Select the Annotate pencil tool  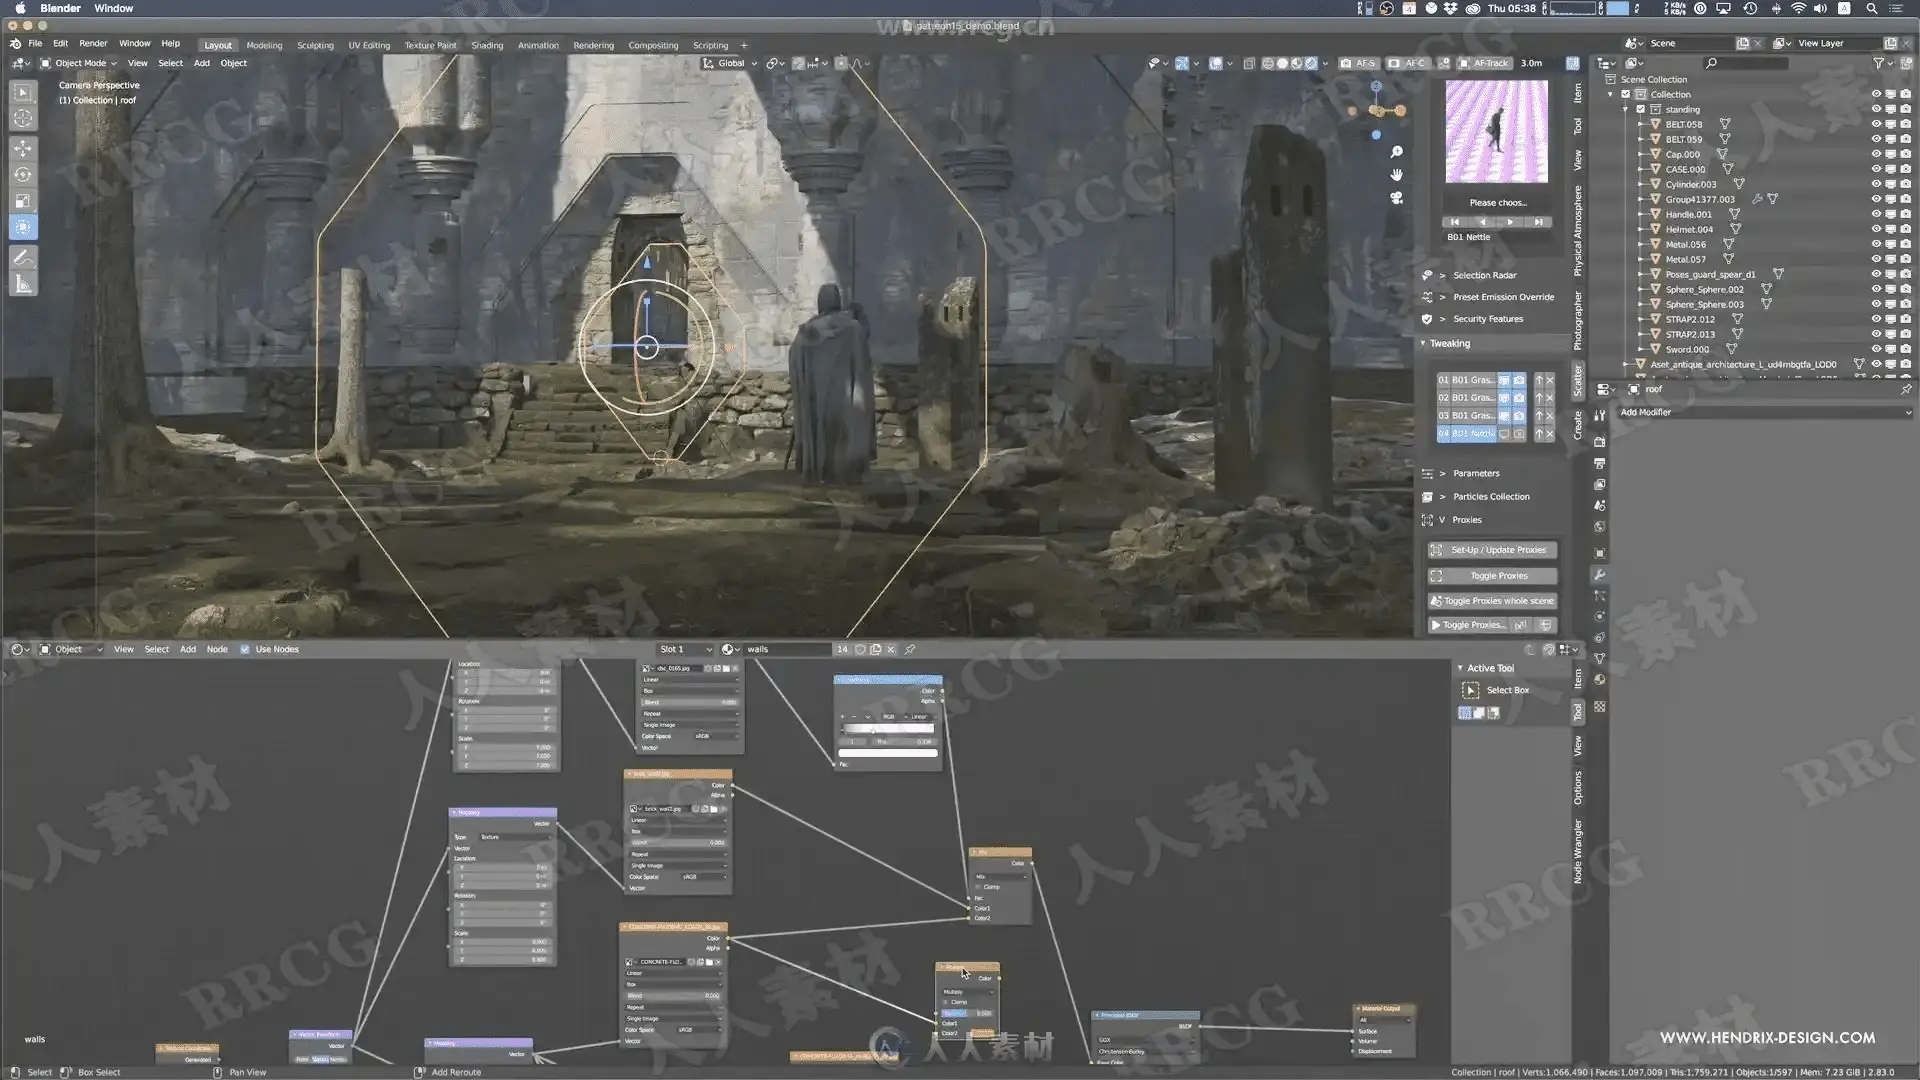(22, 258)
